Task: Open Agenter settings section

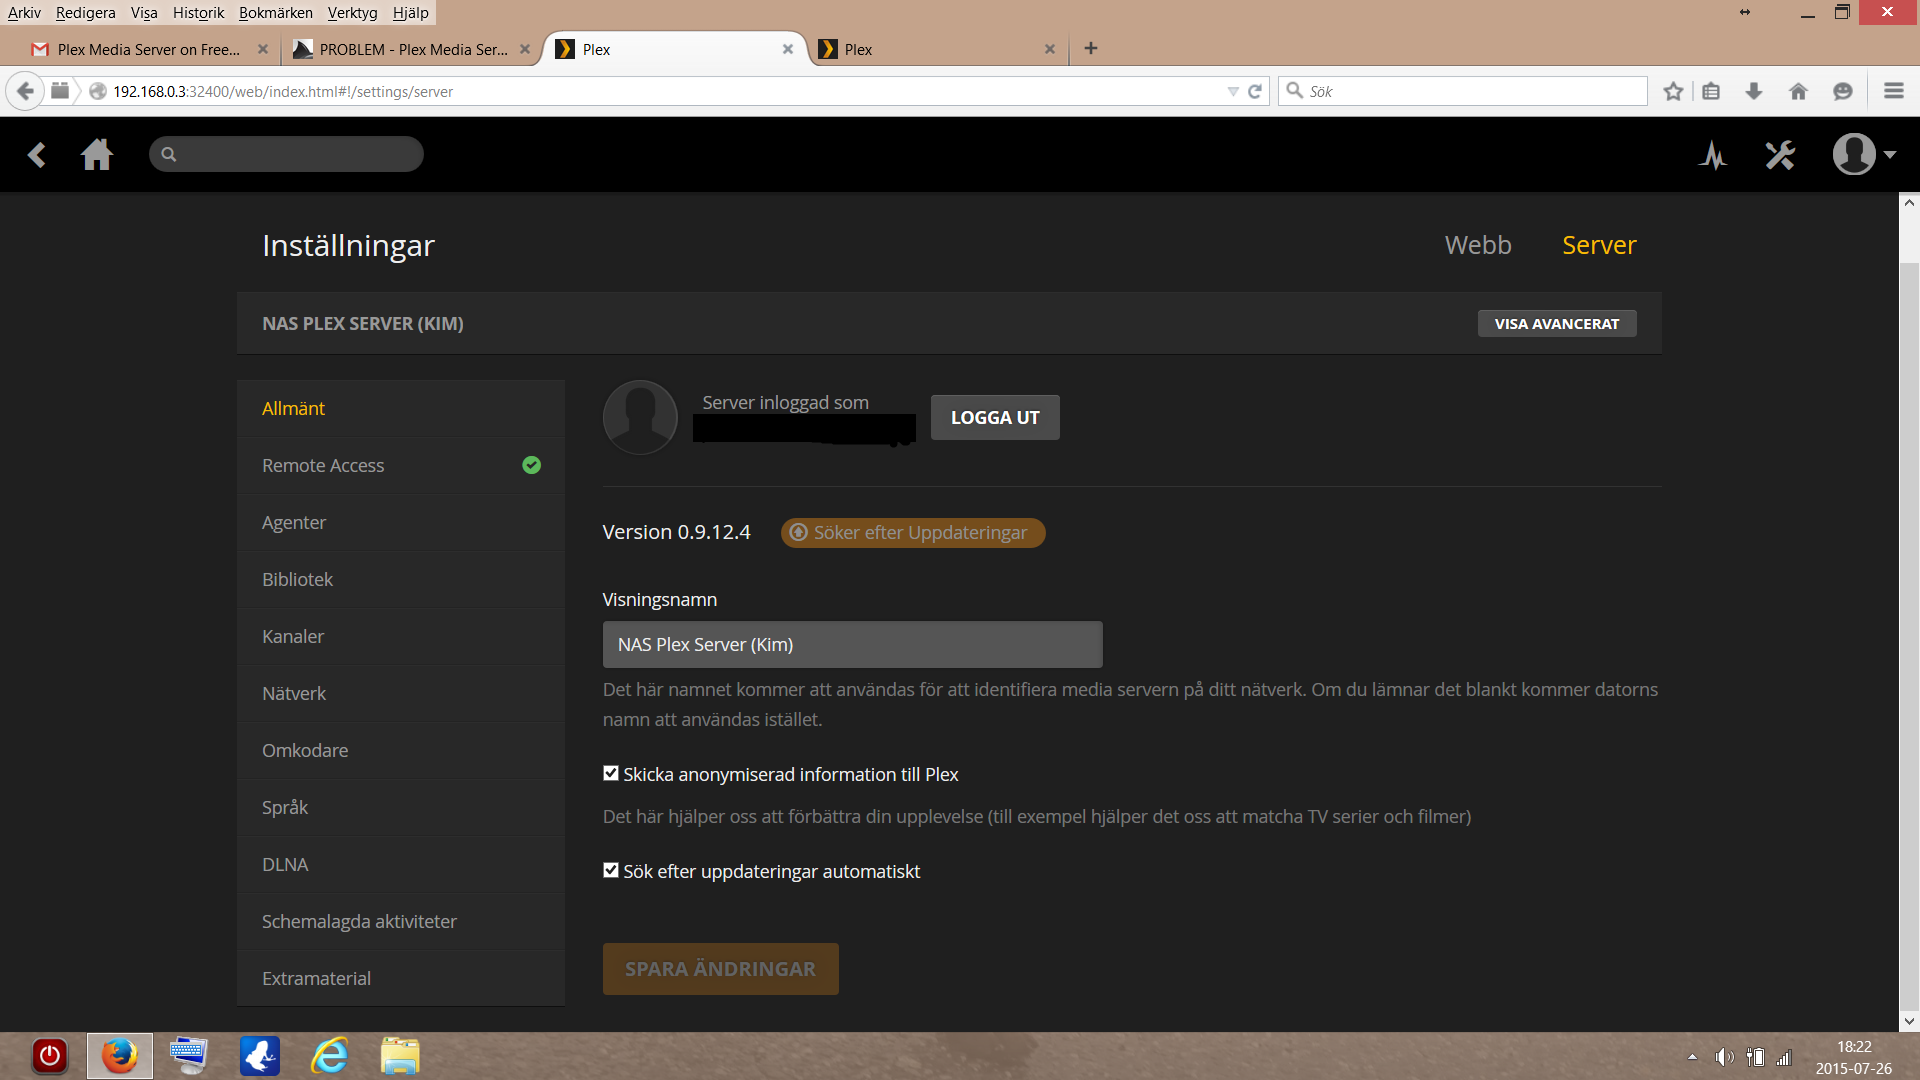Action: pyautogui.click(x=401, y=522)
